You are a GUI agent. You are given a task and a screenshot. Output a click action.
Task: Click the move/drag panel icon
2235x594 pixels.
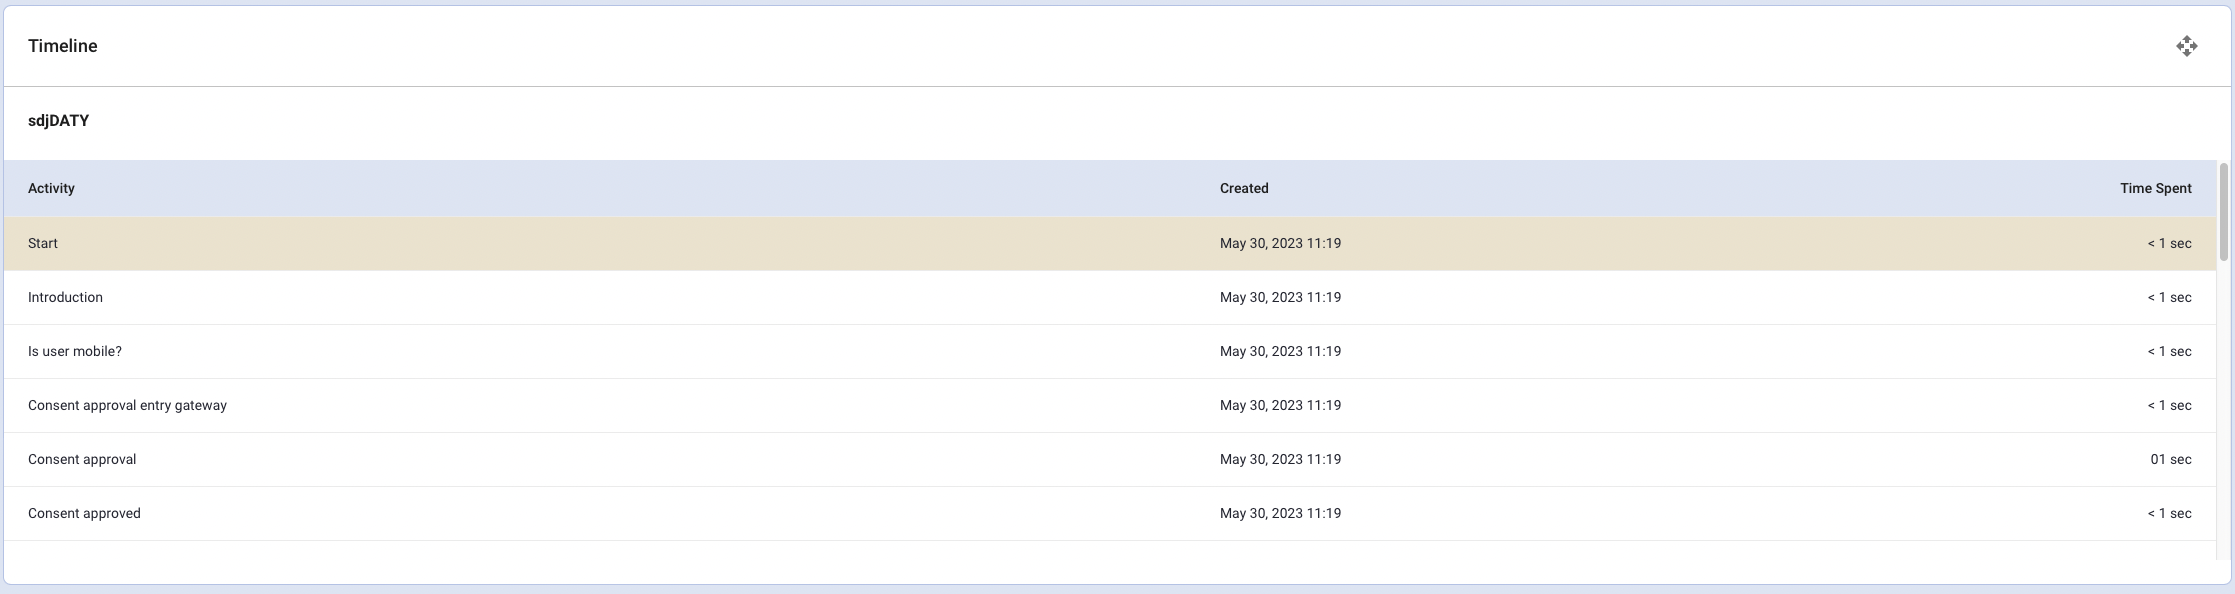coord(2186,46)
